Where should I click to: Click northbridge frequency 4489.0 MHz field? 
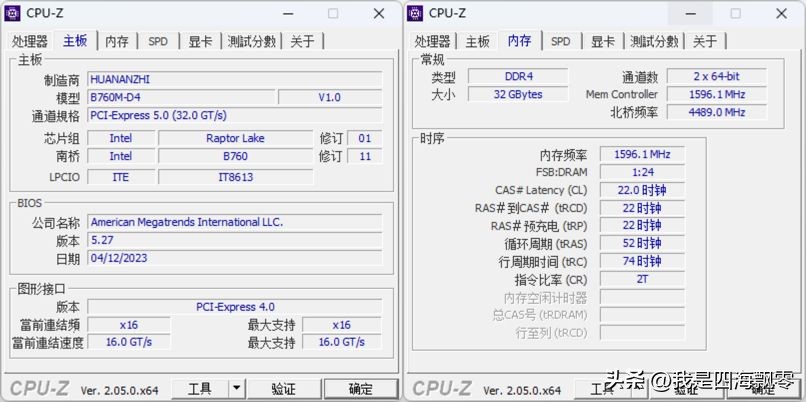coord(717,112)
